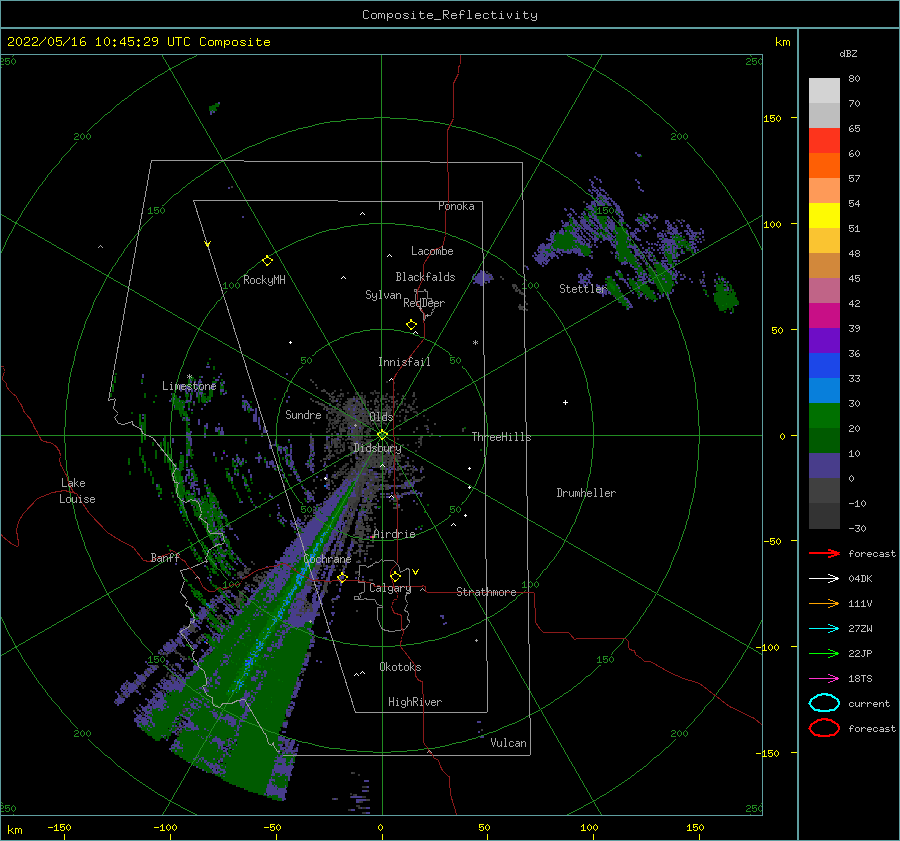The image size is (900, 841).
Task: Click the current legend label
Action: [x=869, y=703]
